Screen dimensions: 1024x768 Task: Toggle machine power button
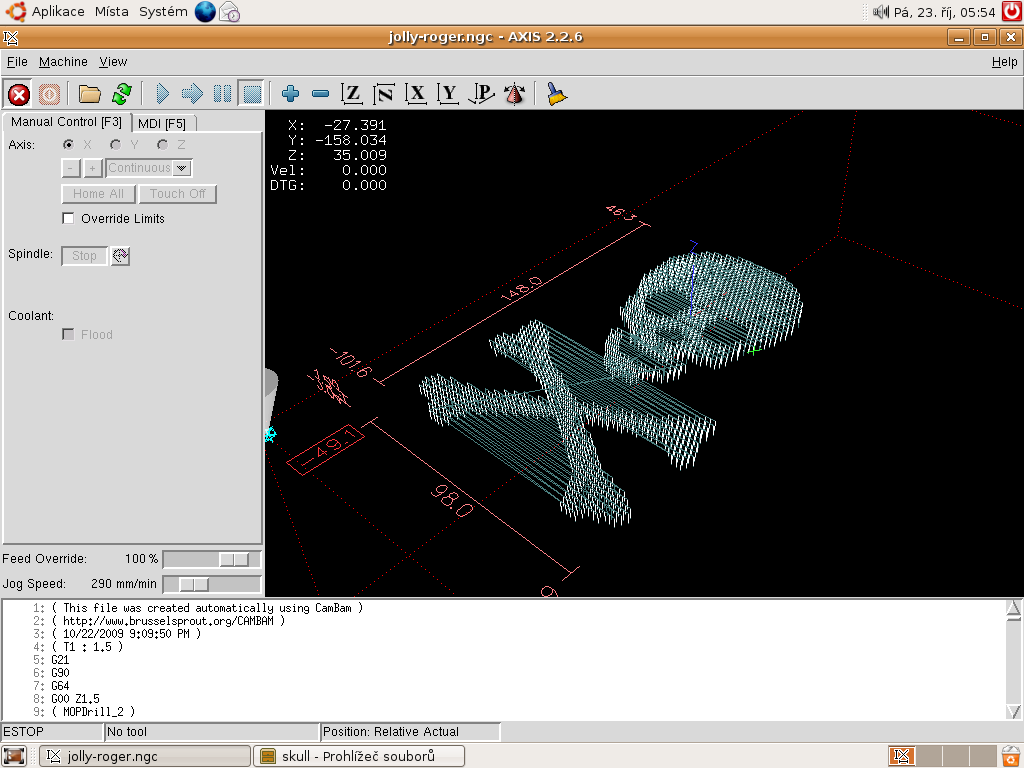tap(50, 94)
